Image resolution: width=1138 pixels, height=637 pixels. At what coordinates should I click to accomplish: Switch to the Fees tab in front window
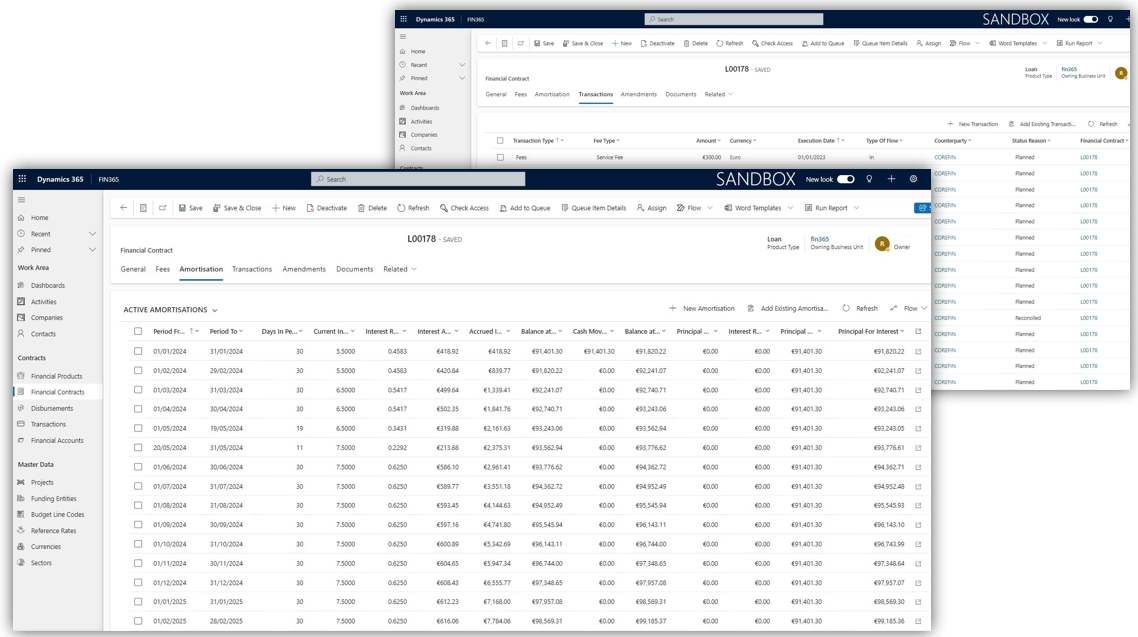tap(163, 269)
